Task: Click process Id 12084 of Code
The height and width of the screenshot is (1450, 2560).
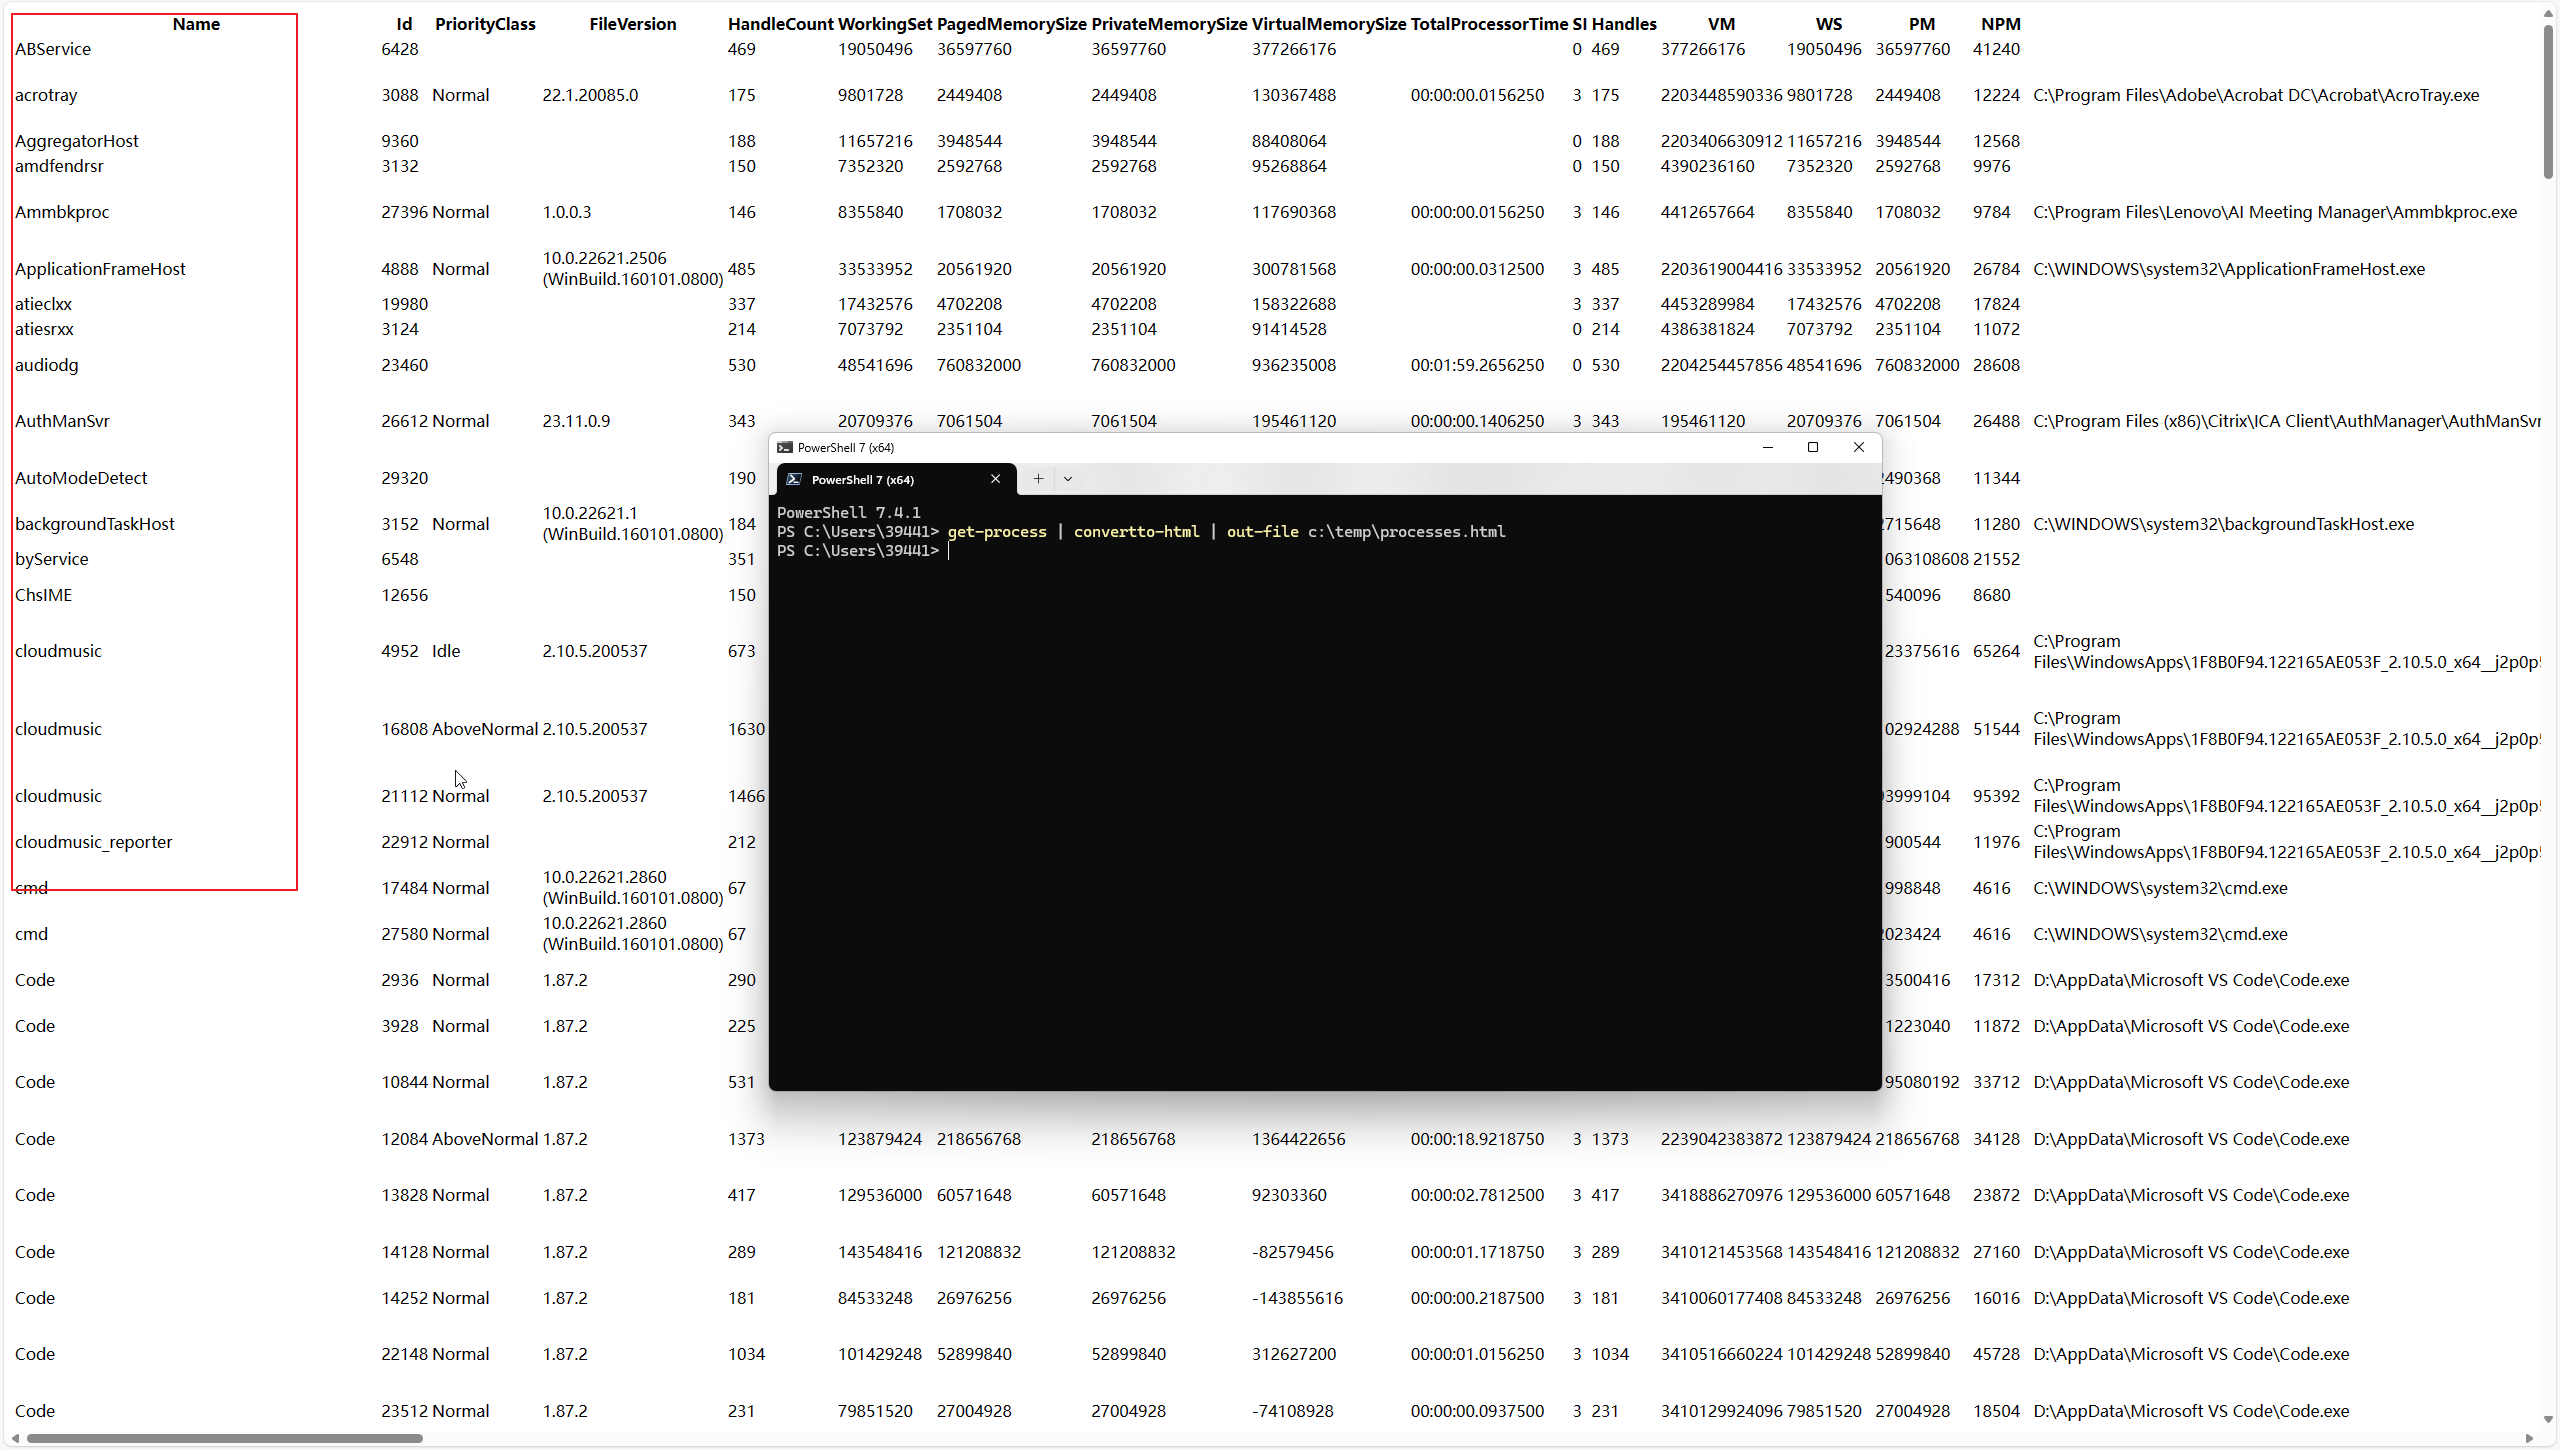Action: pyautogui.click(x=404, y=1139)
